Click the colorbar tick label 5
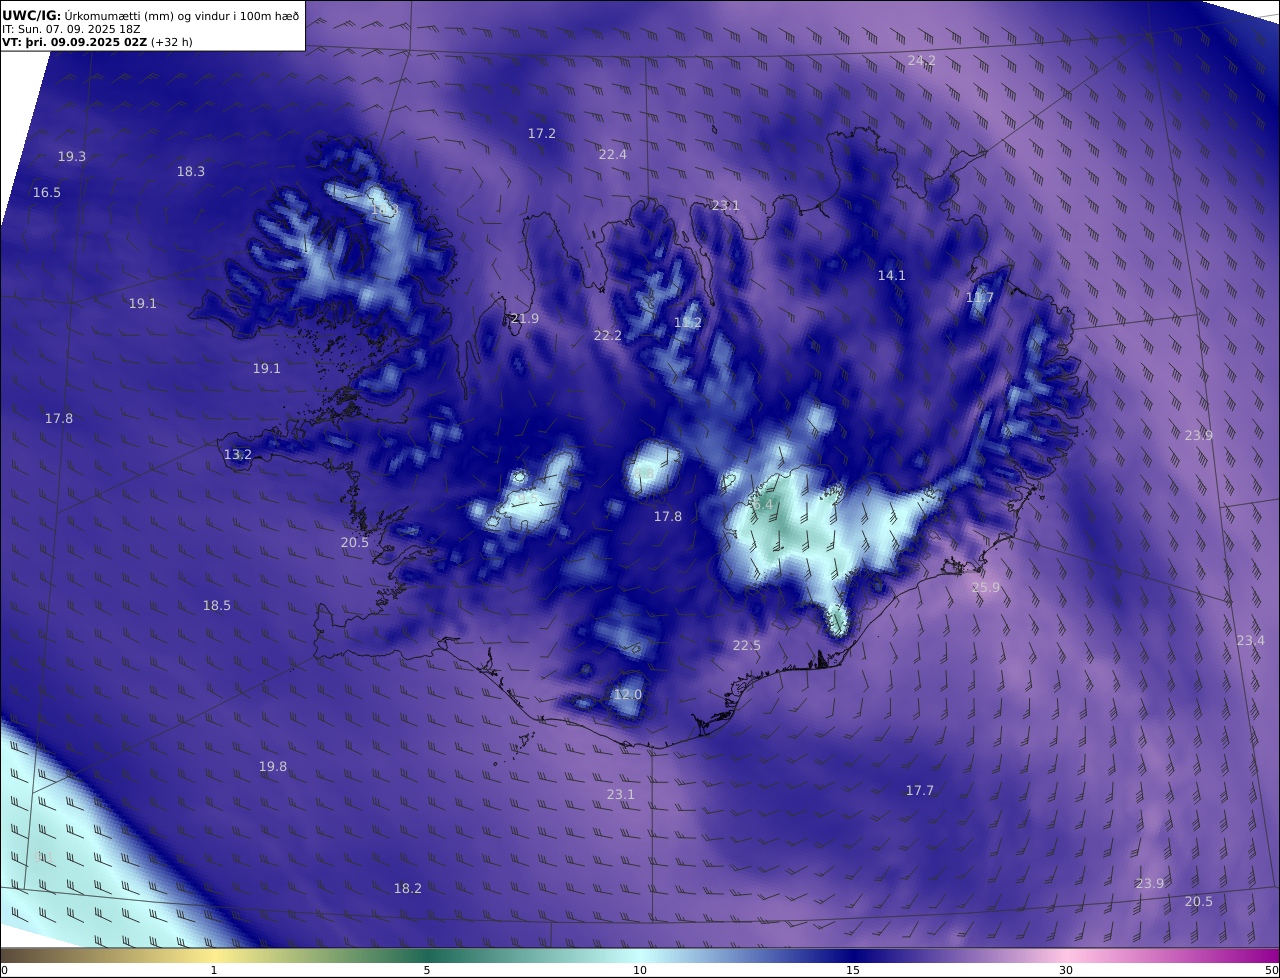 (x=427, y=970)
